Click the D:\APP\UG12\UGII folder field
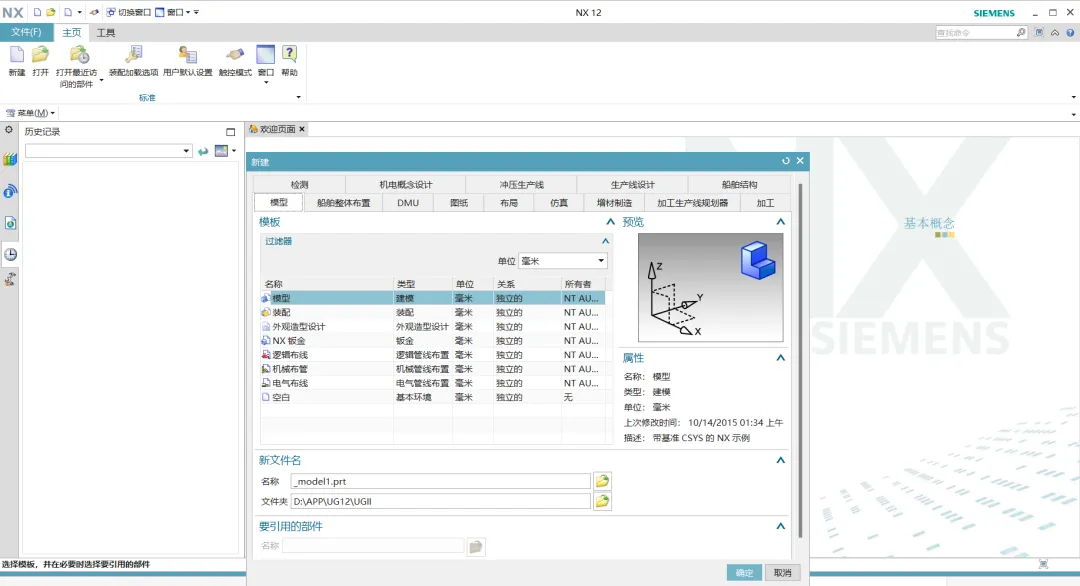 (440, 501)
